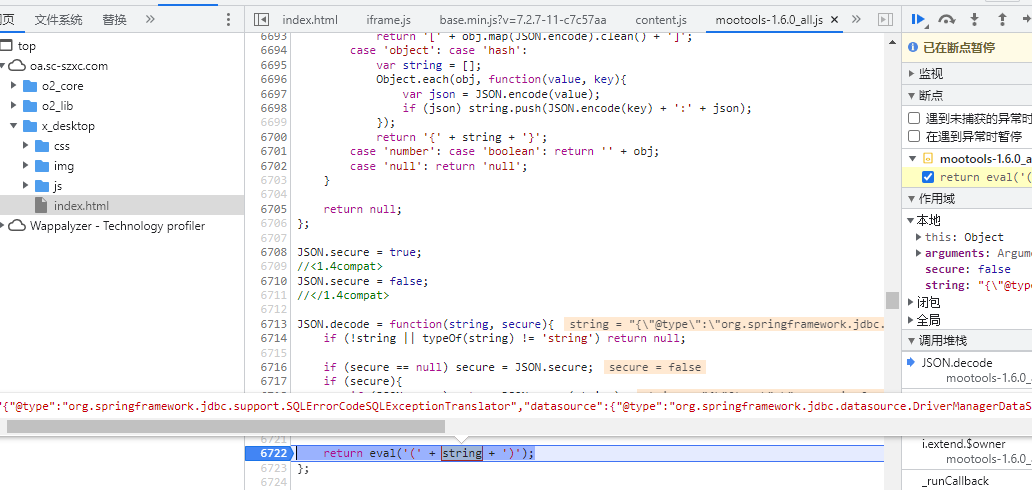Collapse the x_desktop folder
Screen dimensions: 1032x490
pyautogui.click(x=14, y=126)
